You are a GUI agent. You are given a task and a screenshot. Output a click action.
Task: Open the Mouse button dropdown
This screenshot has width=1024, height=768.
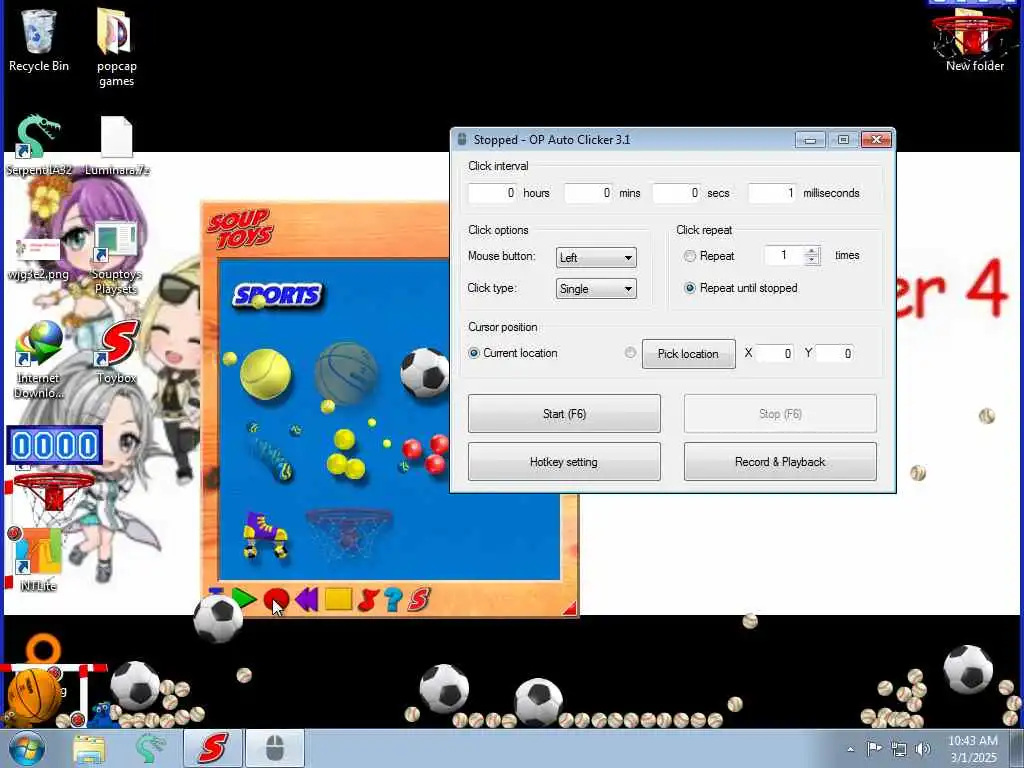point(596,257)
